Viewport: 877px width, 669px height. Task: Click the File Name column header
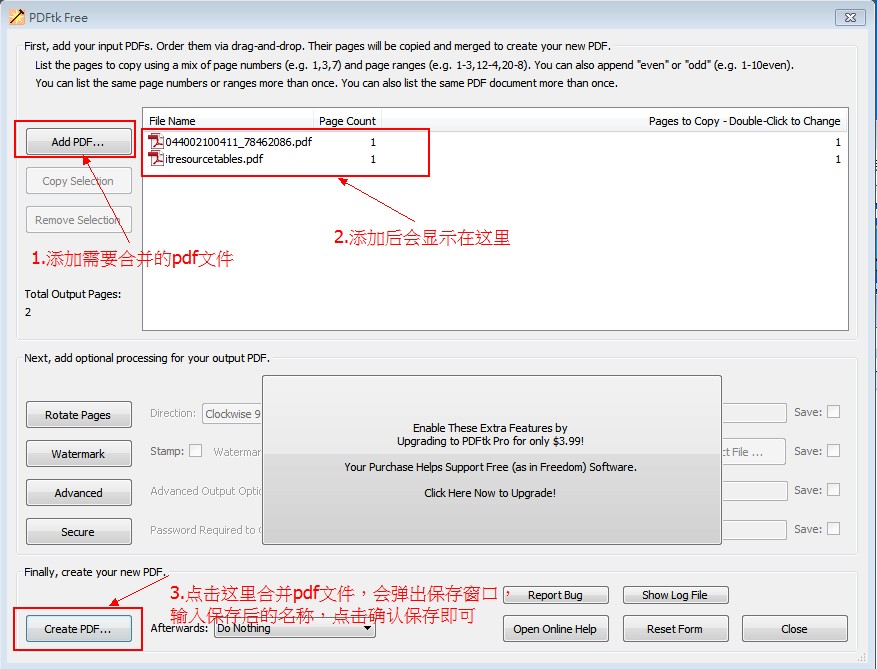click(x=229, y=121)
